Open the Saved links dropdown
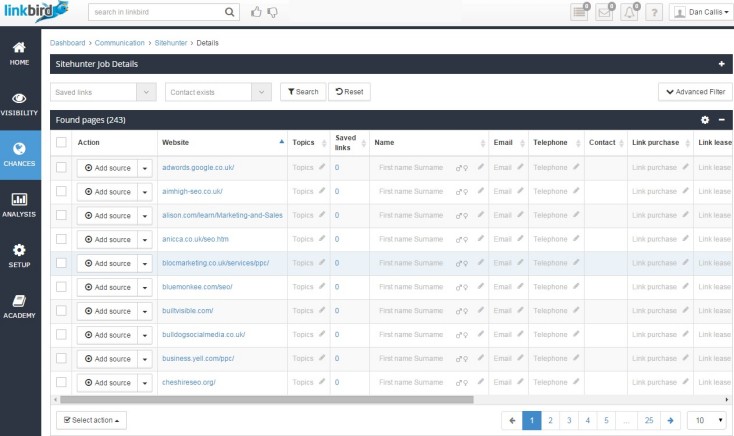Screen dimensions: 734x436 pos(103,92)
